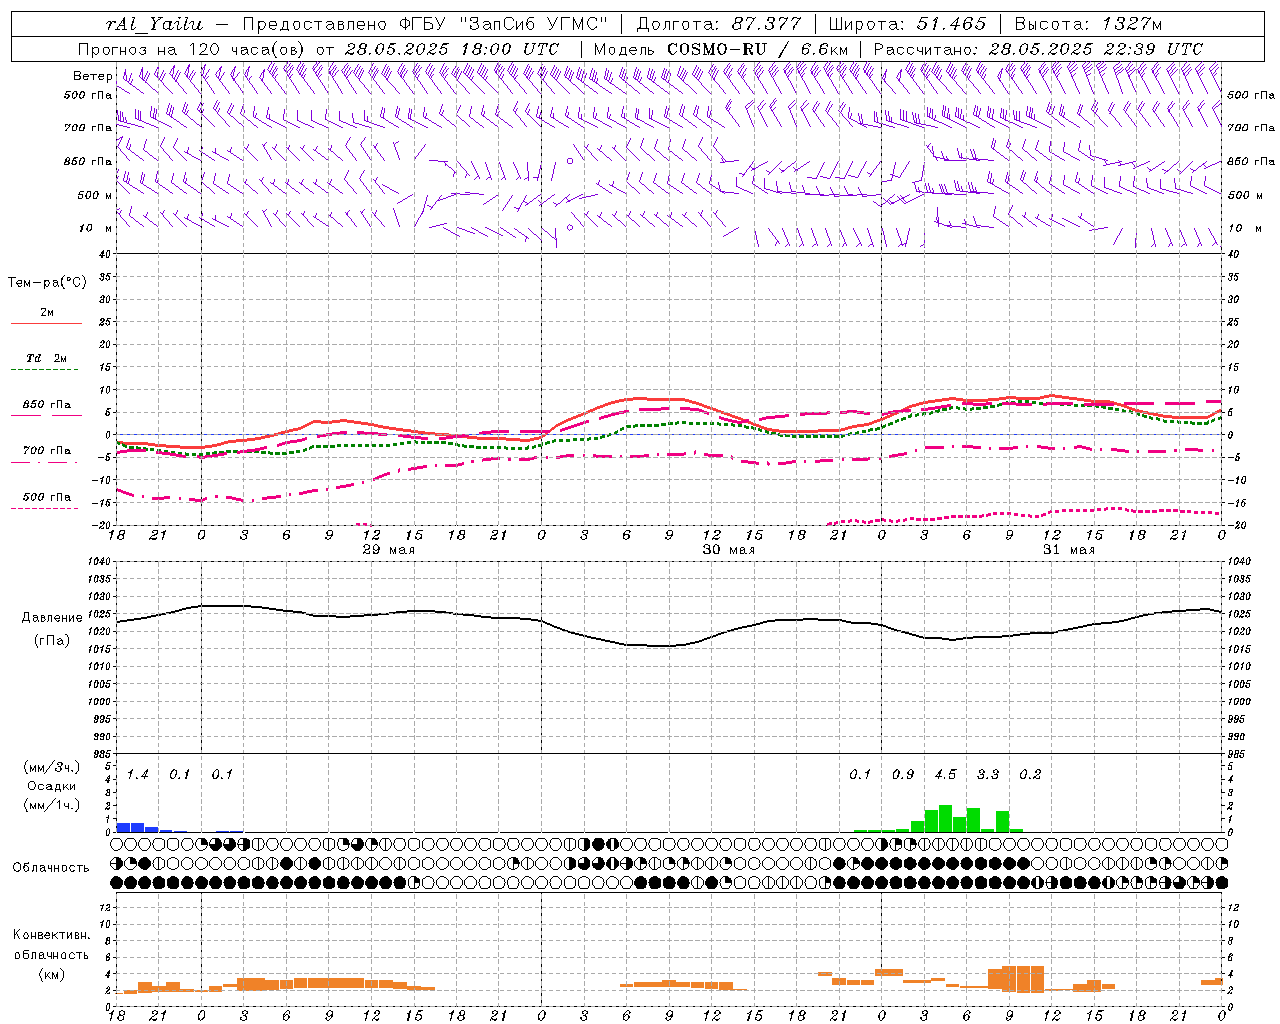Click the Рассчитано: 28.05.2025 22:39 UTC timestamp
The image size is (1280, 1024).
(1038, 49)
